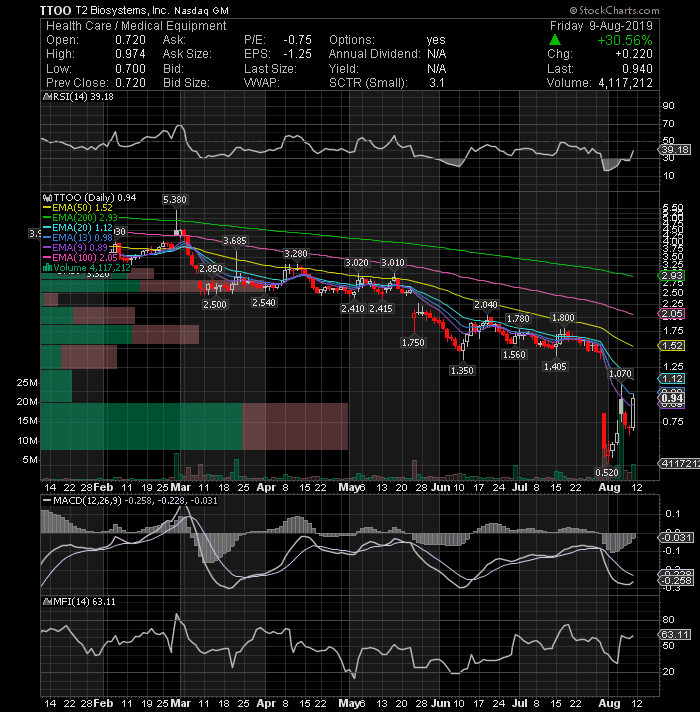Click the 2.93 EMA(200) axis tag
Viewport: 700px width, 712px height.
[671, 276]
